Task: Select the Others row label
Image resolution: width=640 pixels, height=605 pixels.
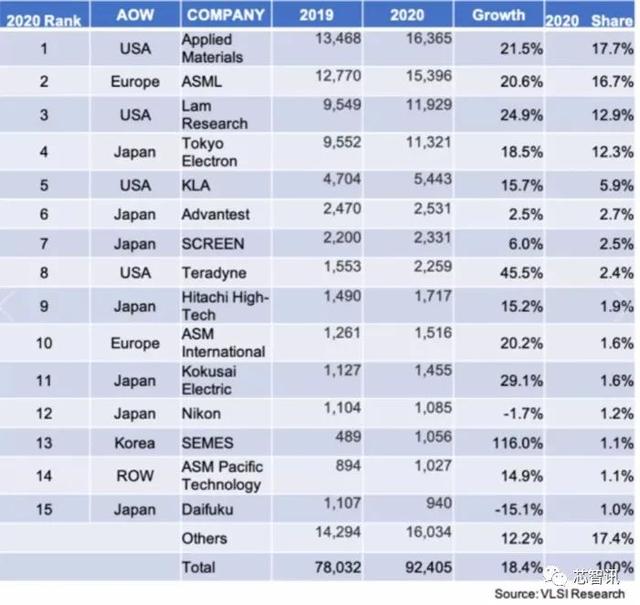Action: point(204,538)
